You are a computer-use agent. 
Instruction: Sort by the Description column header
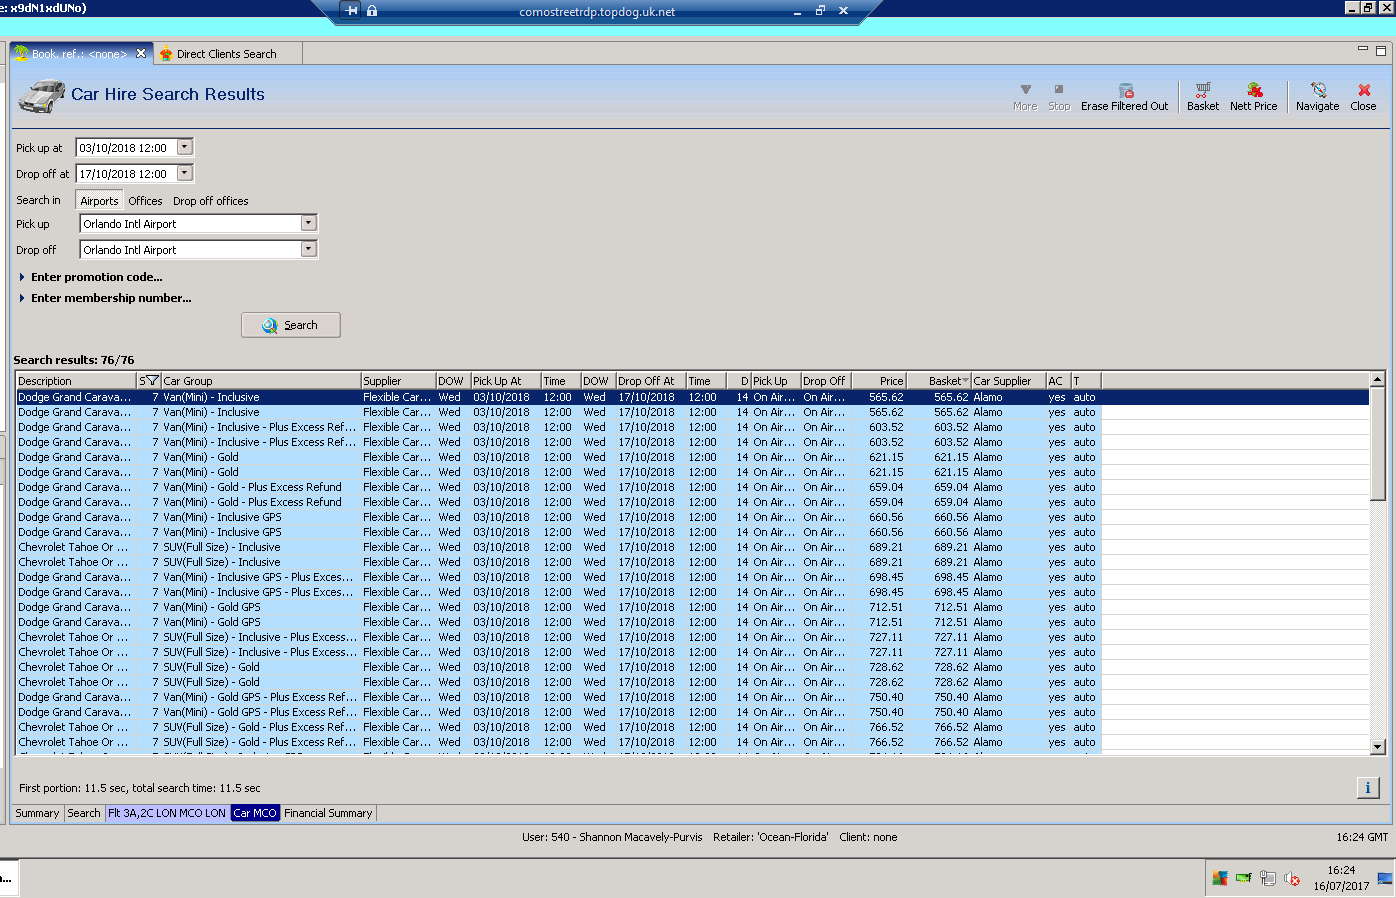tap(76, 381)
